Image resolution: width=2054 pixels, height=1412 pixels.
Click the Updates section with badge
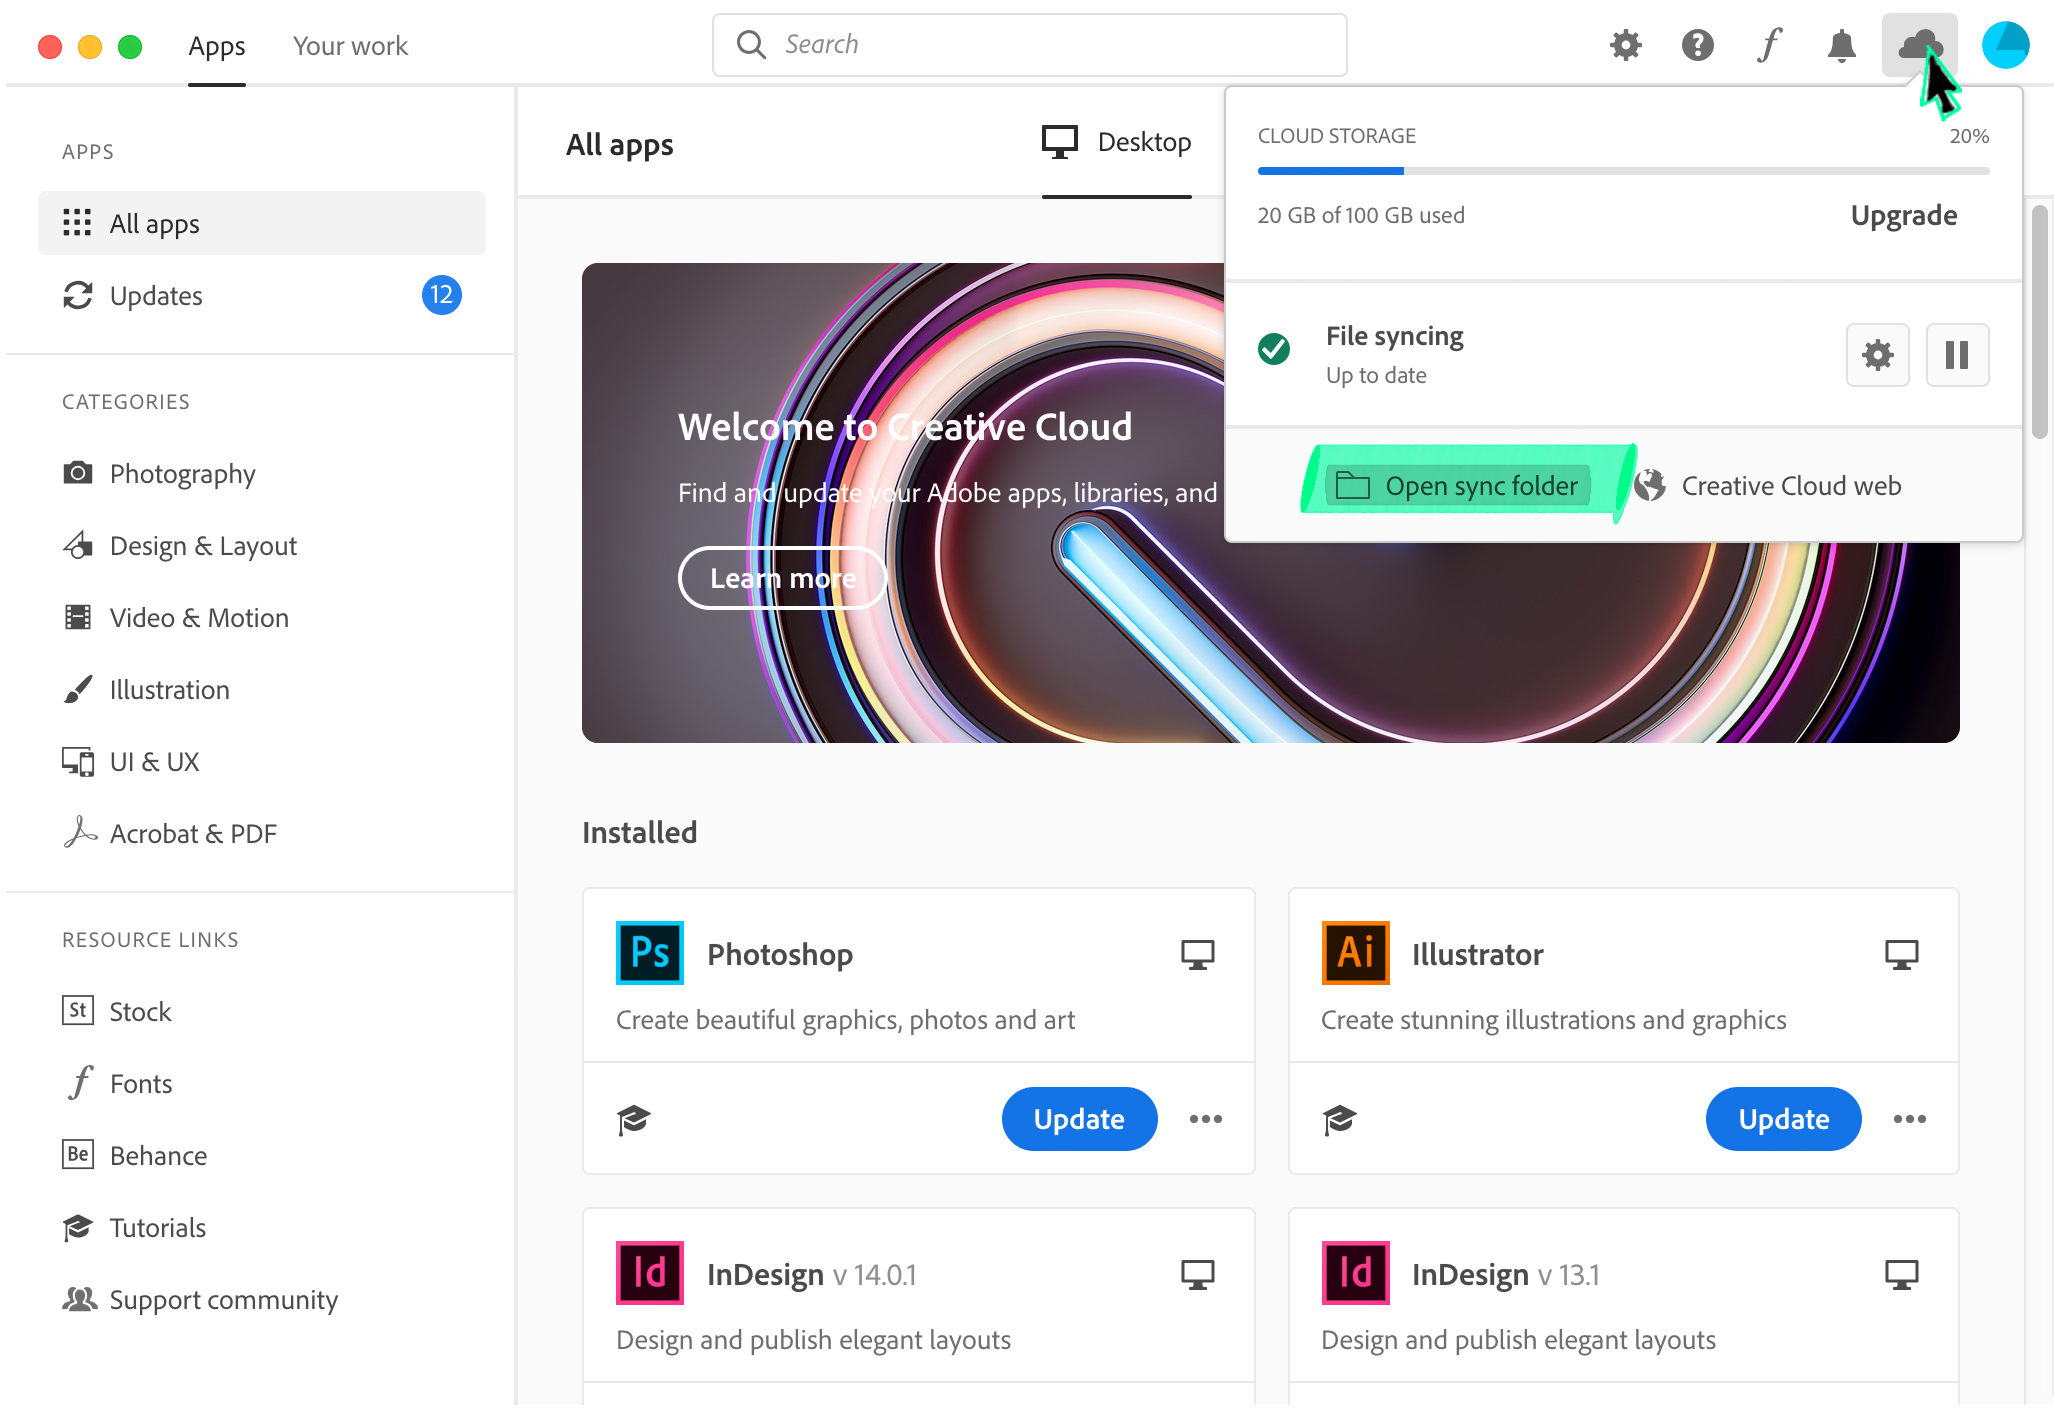(x=258, y=293)
